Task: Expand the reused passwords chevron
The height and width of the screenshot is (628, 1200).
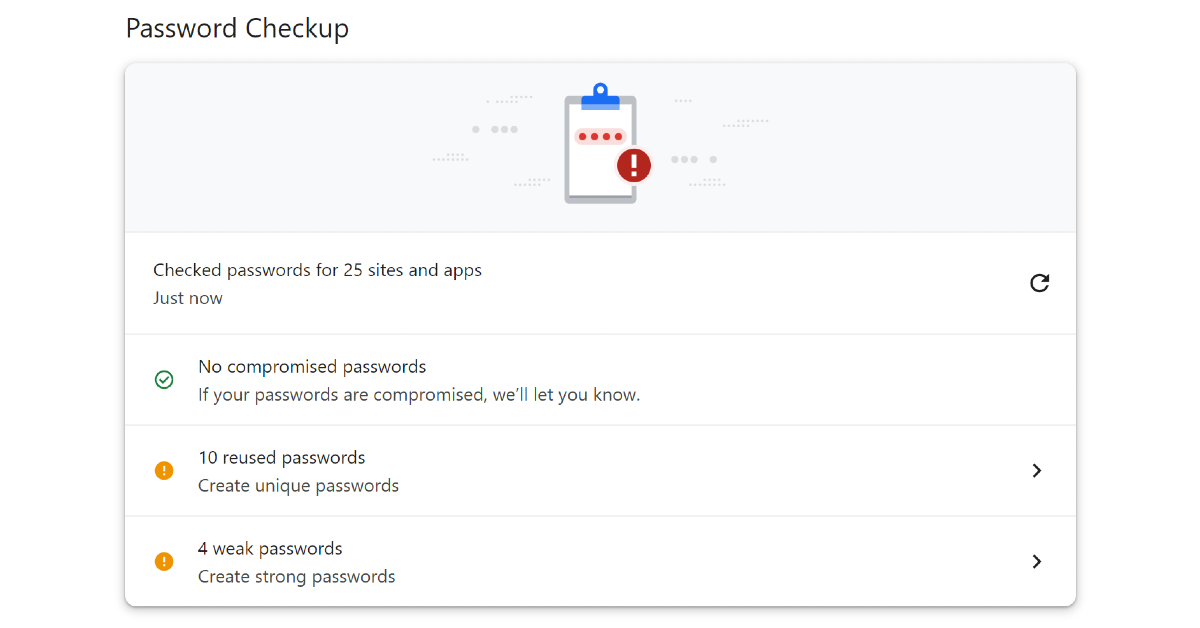Action: pyautogui.click(x=1037, y=470)
